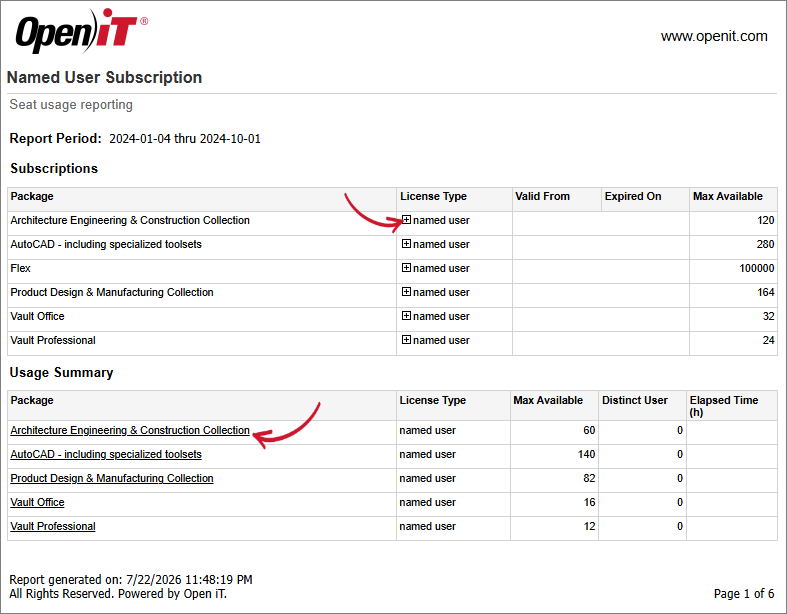Open the Vault Office usage link

pos(38,503)
